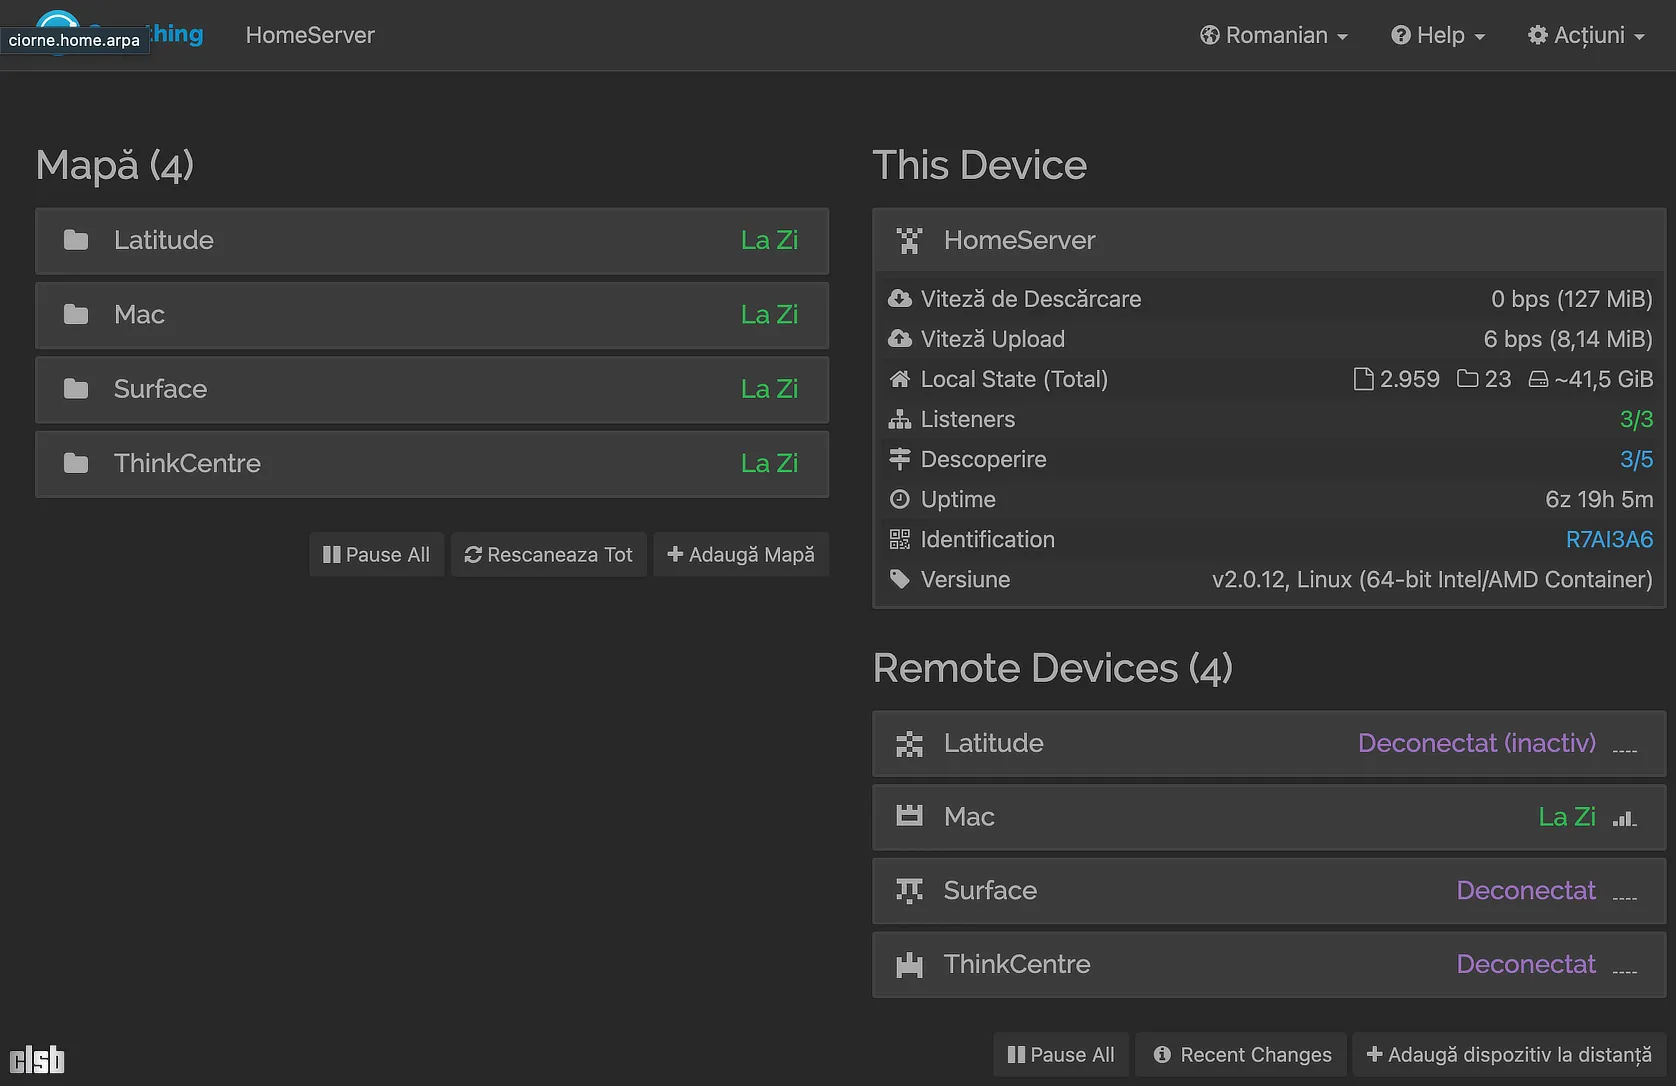This screenshot has height=1086, width=1676.
Task: Open the R7AI3A6 identification link
Action: coord(1608,540)
